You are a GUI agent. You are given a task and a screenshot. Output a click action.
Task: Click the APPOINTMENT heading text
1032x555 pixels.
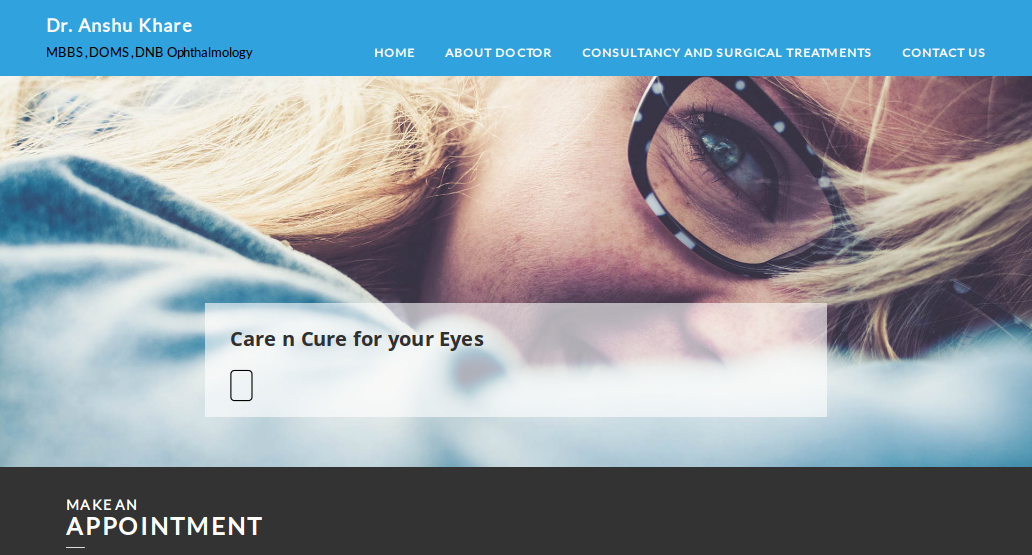[x=165, y=527]
